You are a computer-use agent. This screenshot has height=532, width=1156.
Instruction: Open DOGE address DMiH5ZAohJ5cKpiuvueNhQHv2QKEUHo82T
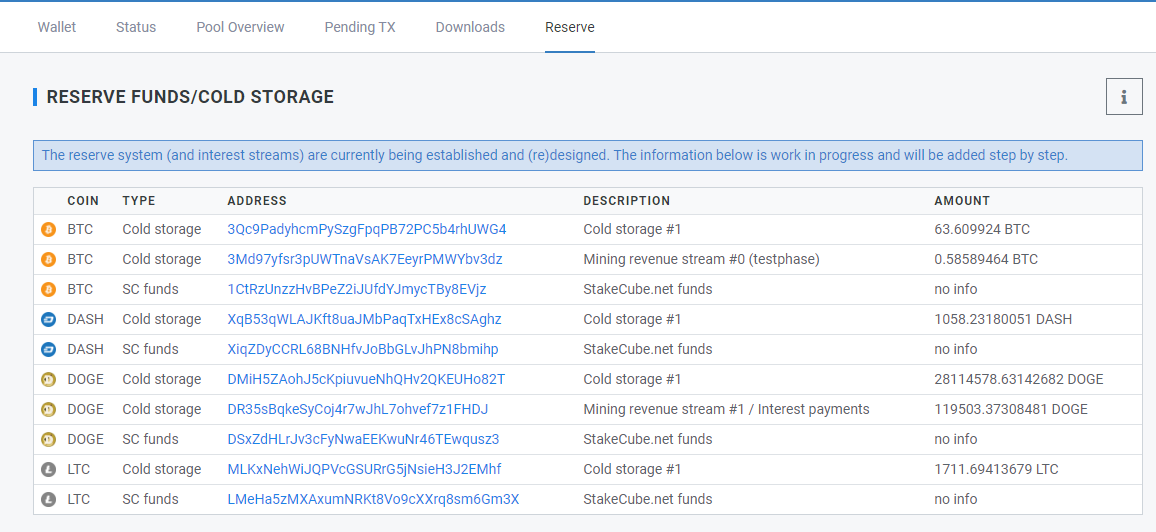[x=366, y=379]
